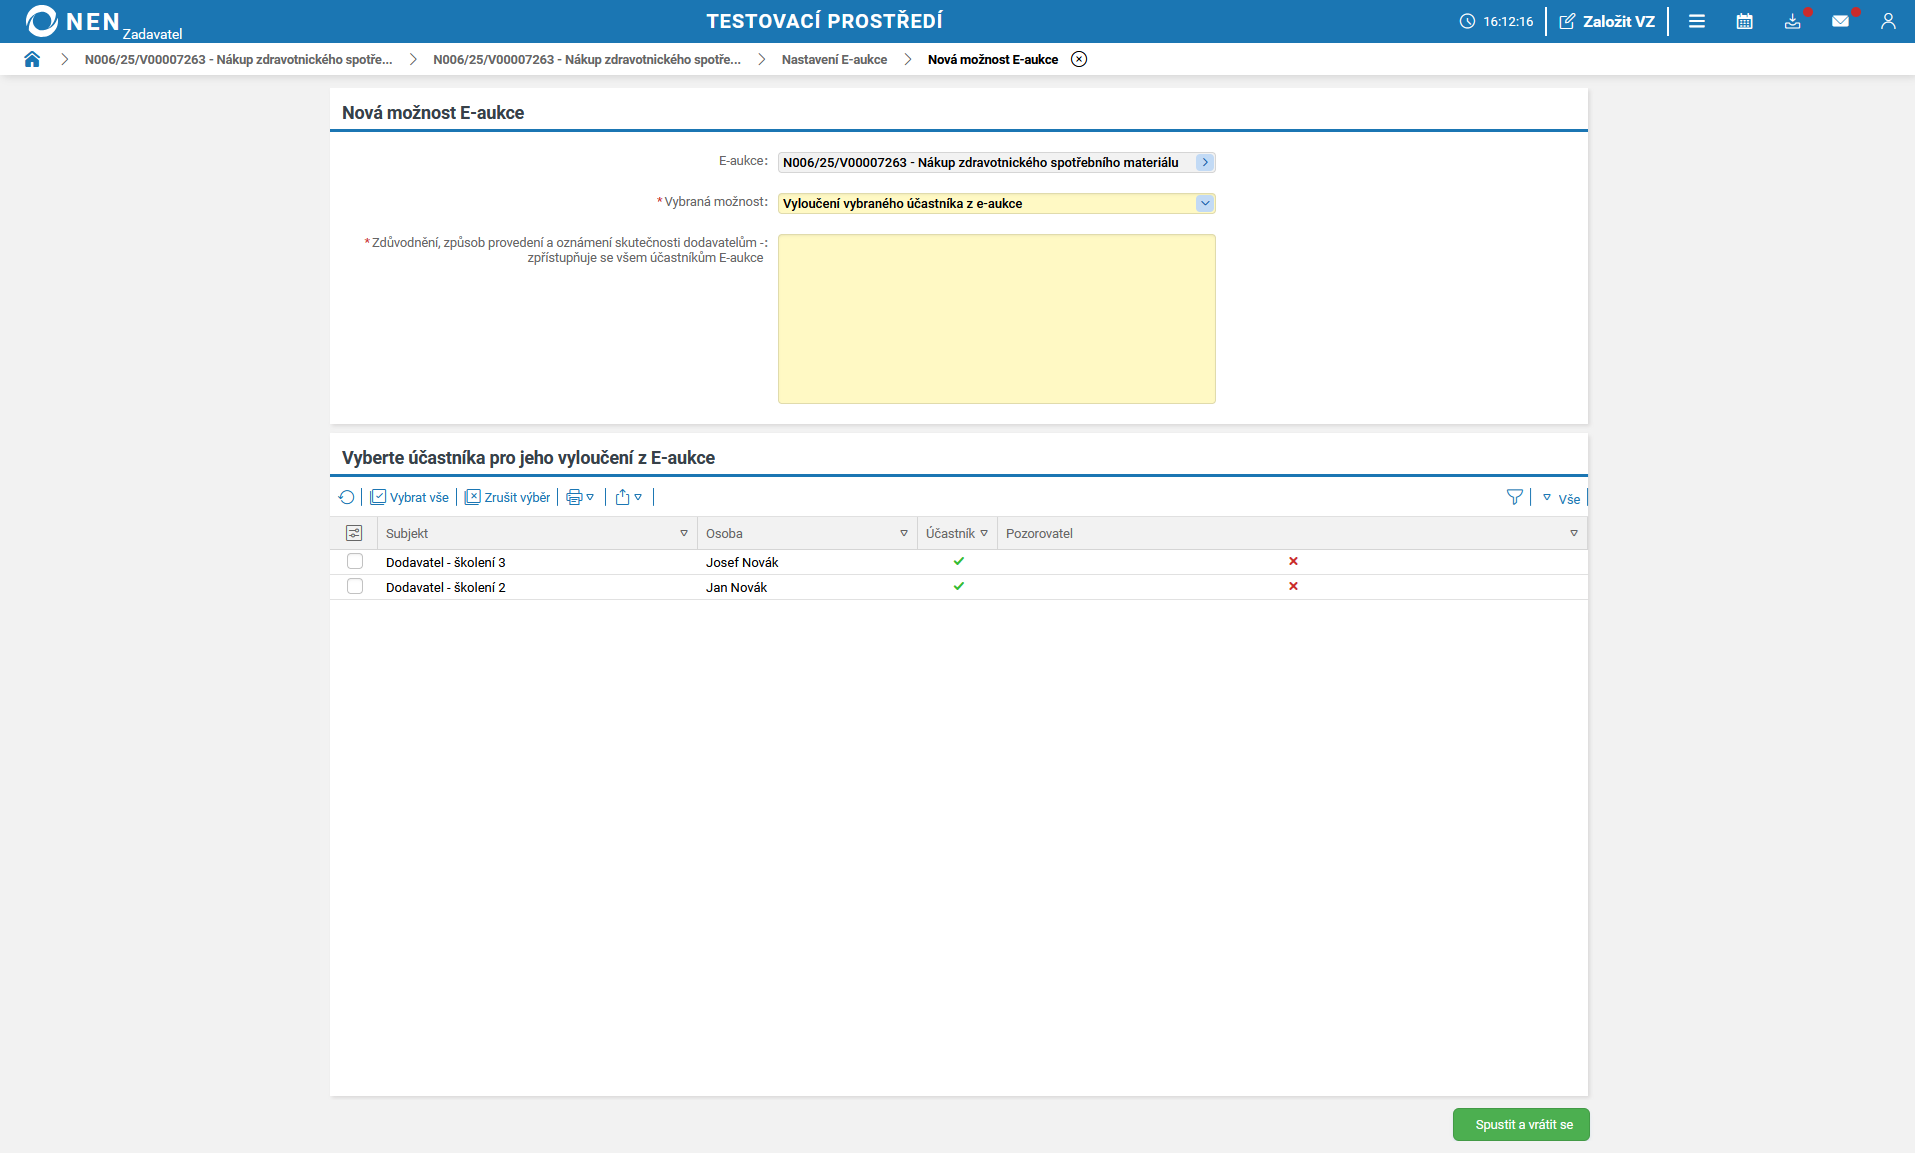This screenshot has height=1153, width=1915.
Task: Open the Subjekt column filter arrow
Action: tap(684, 534)
